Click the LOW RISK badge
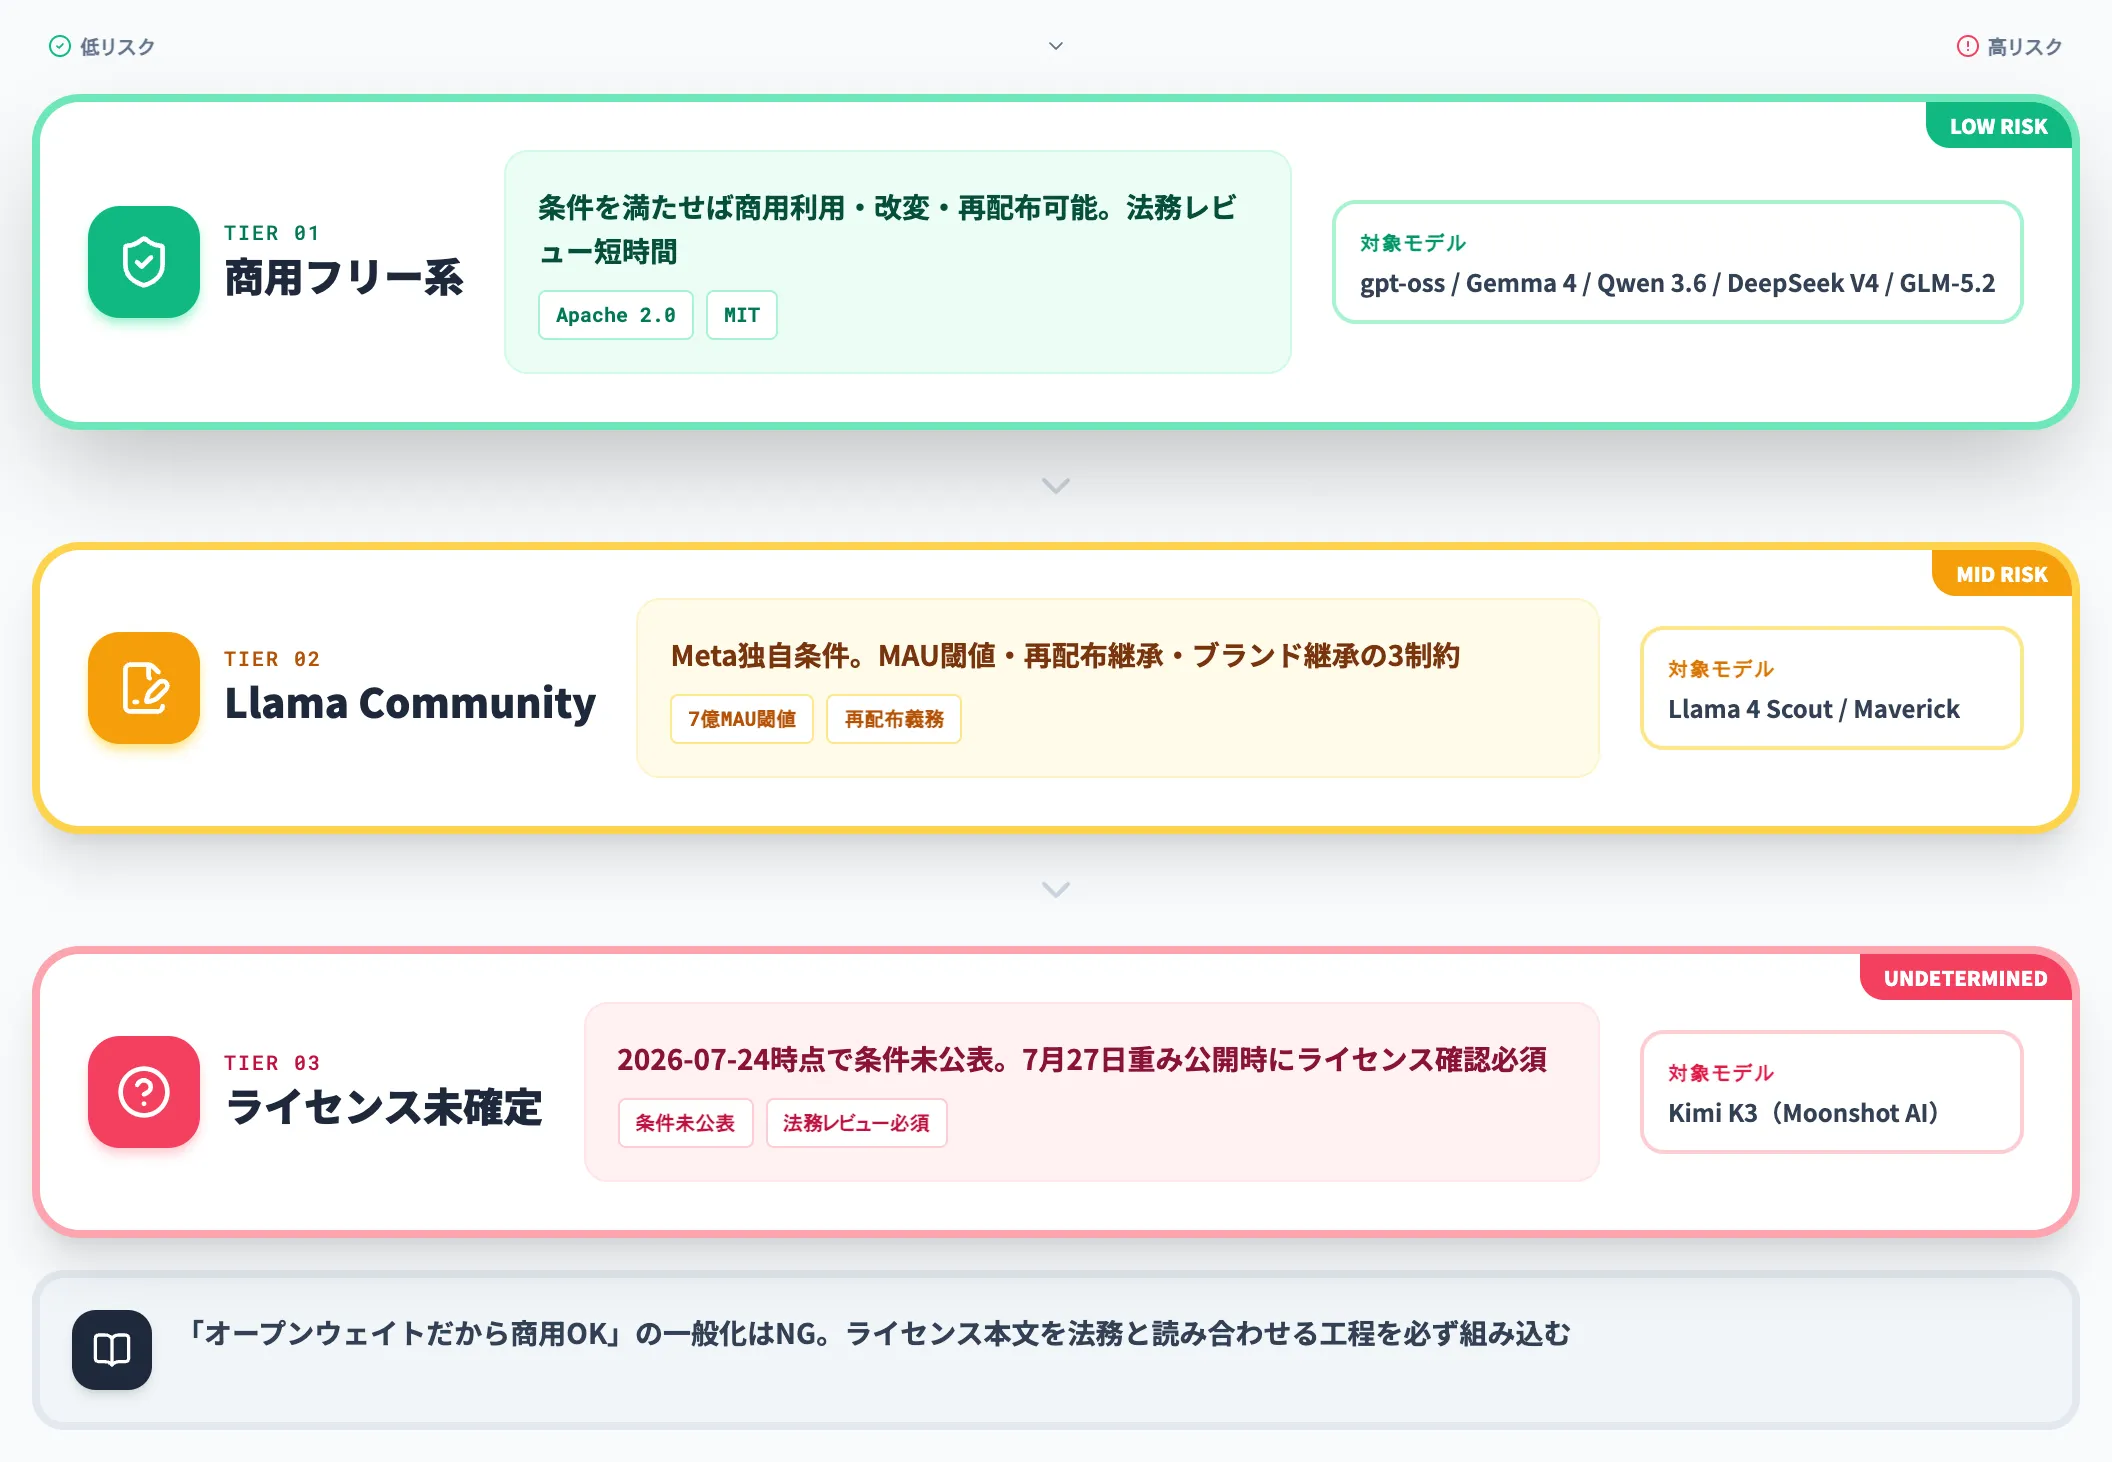The image size is (2112, 1462). (x=1998, y=126)
